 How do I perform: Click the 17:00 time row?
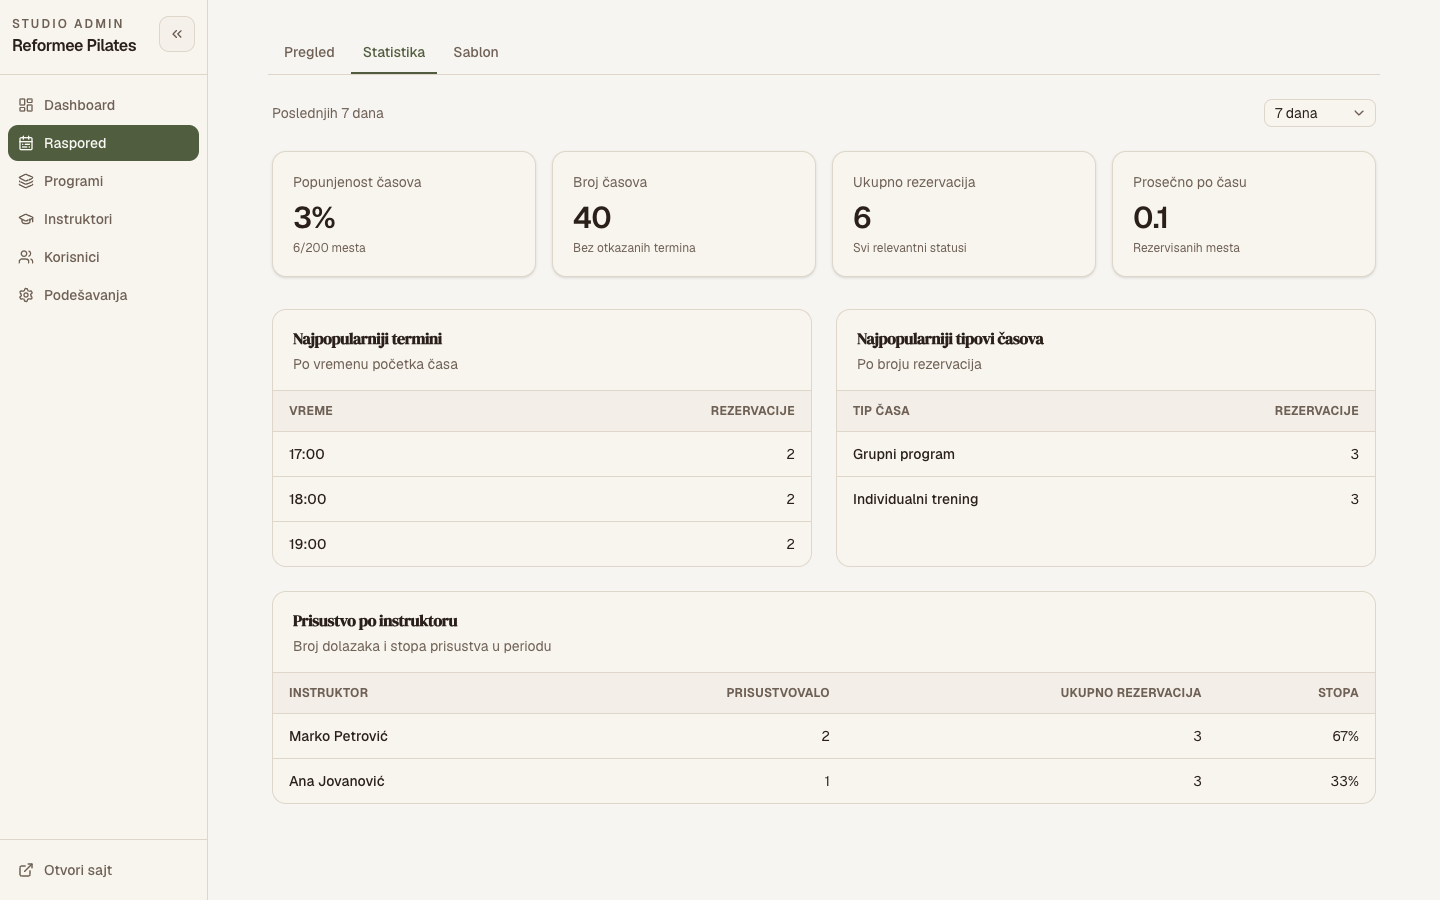click(x=542, y=454)
